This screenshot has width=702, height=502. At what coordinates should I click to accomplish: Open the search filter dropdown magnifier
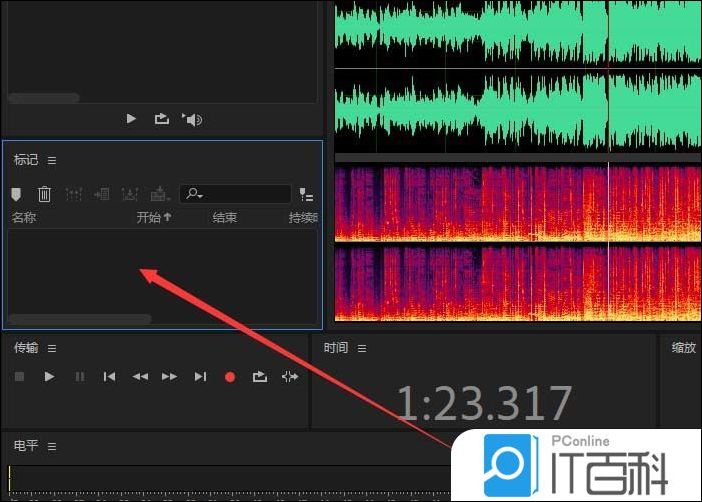click(194, 194)
